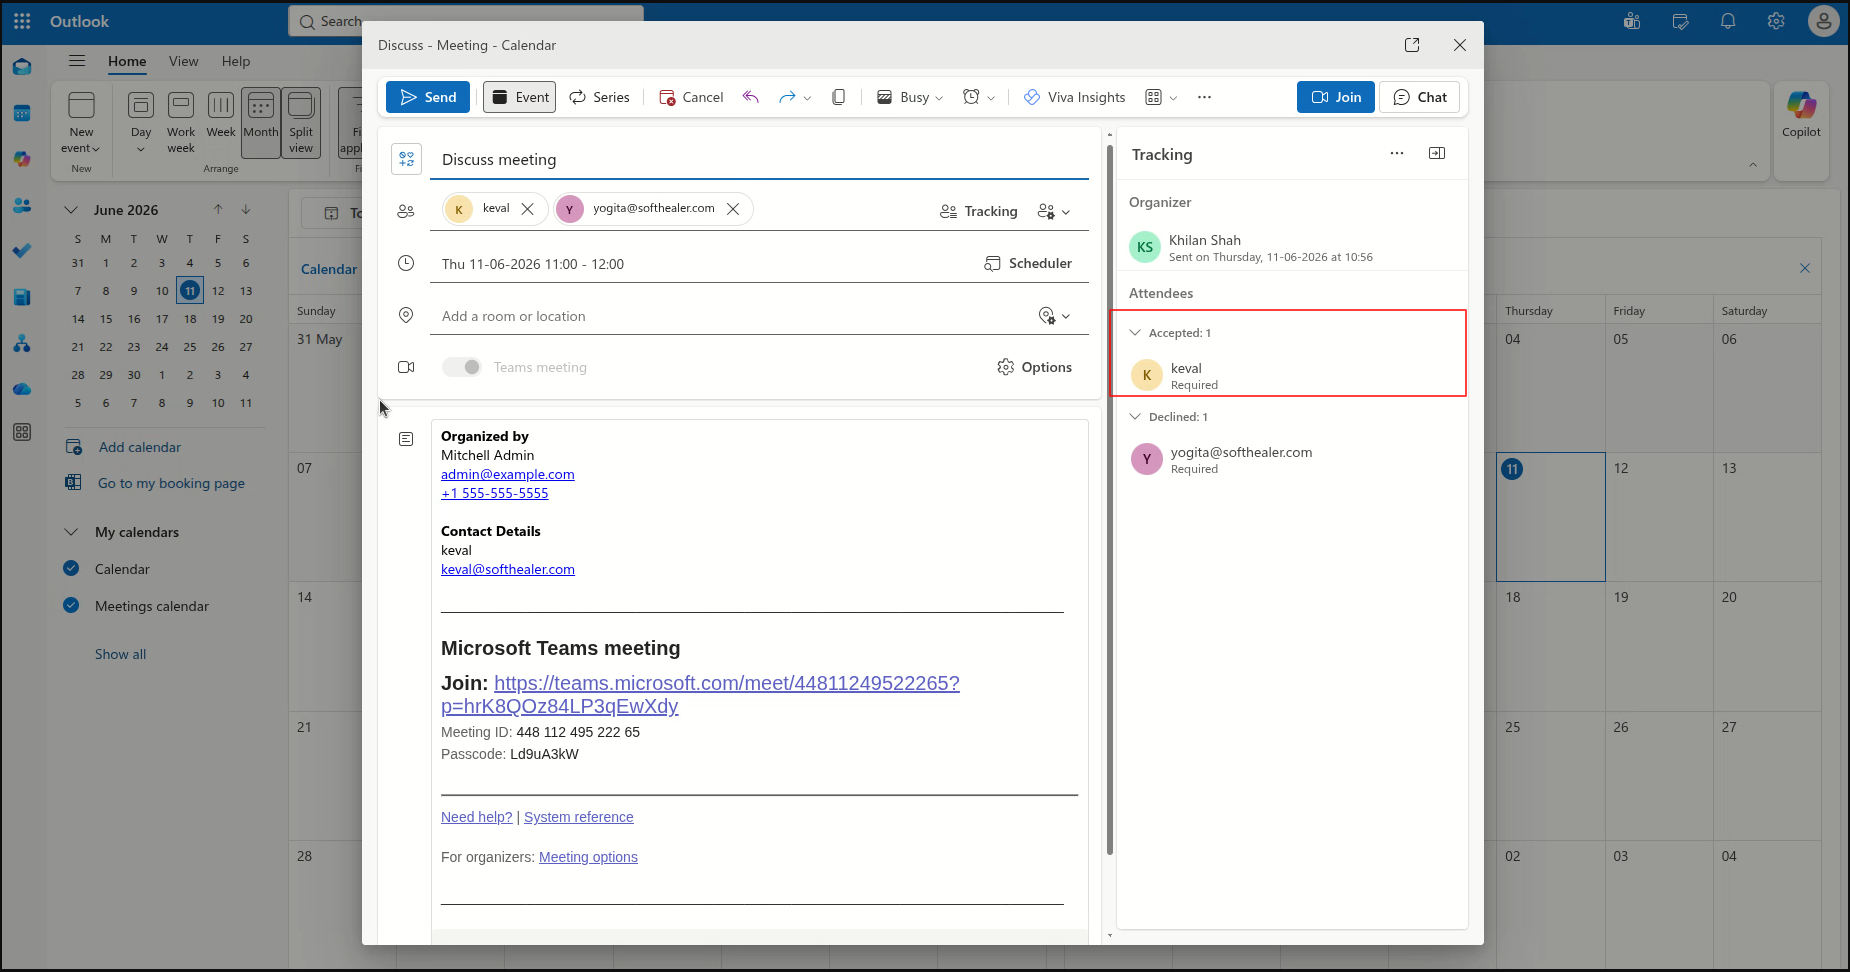Open the account profile avatar
Viewport: 1850px width, 972px height.
coord(1824,21)
